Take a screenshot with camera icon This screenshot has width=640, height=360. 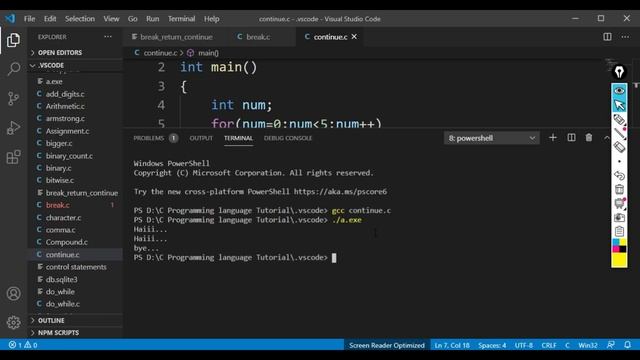[x=619, y=218]
